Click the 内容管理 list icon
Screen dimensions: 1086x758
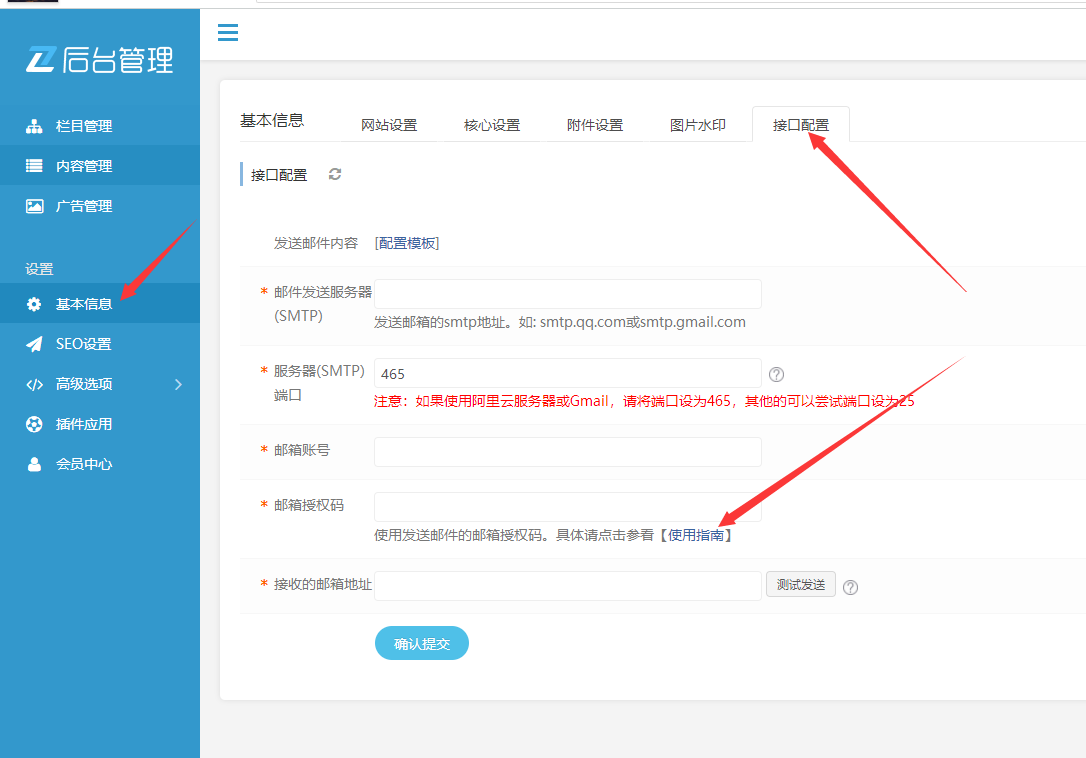[34, 166]
